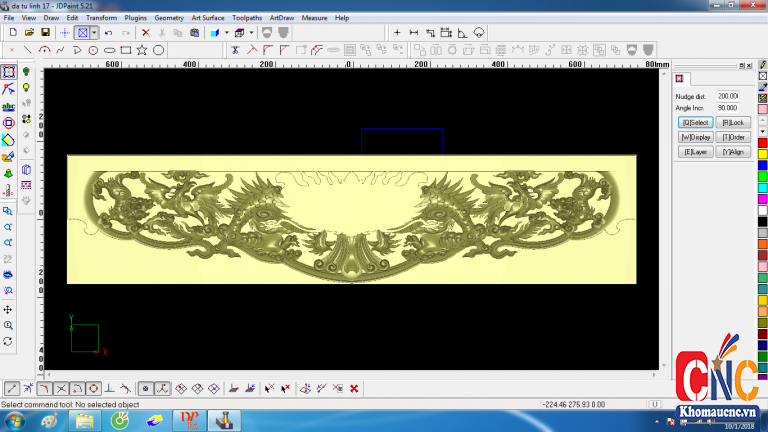Open the Art Surface menu
768x432 pixels.
207,18
